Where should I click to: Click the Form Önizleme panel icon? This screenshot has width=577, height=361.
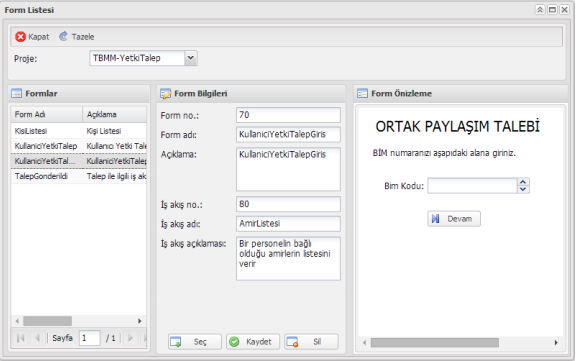click(x=362, y=93)
